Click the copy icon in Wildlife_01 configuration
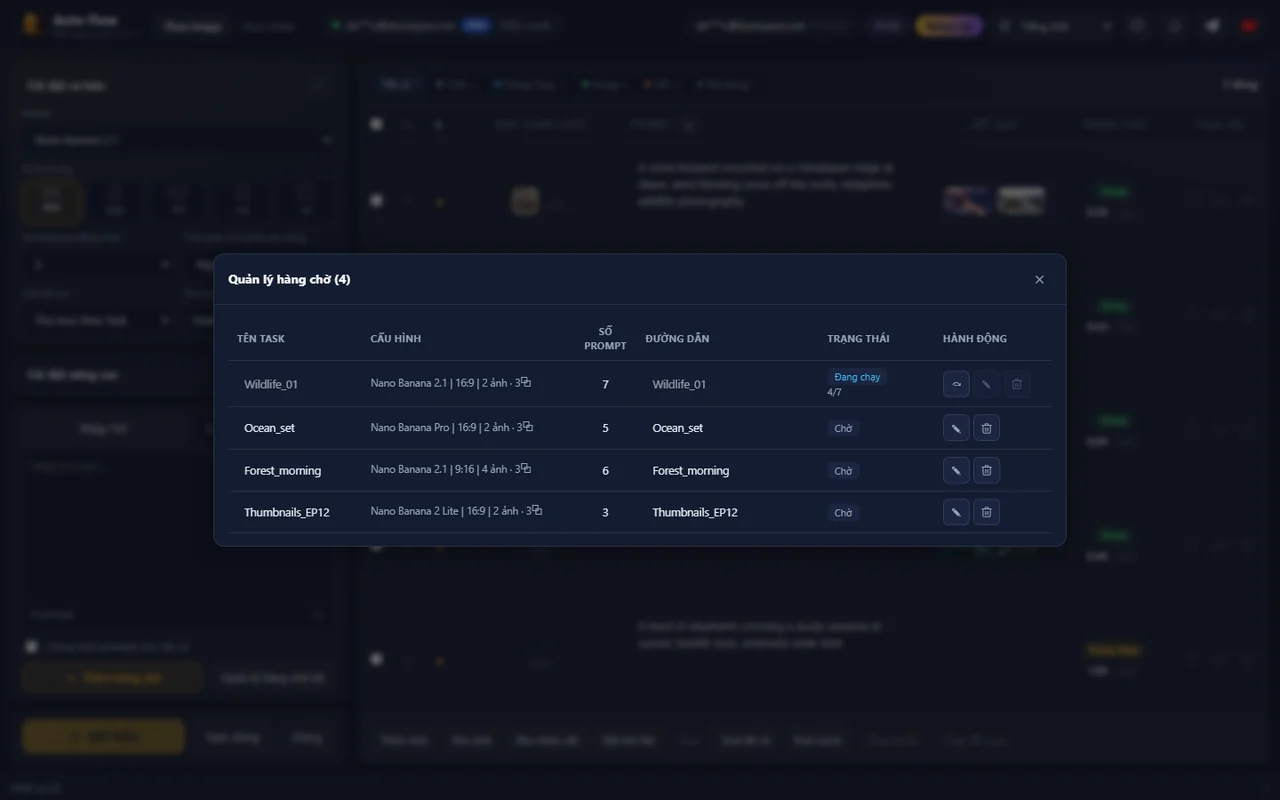 point(526,382)
